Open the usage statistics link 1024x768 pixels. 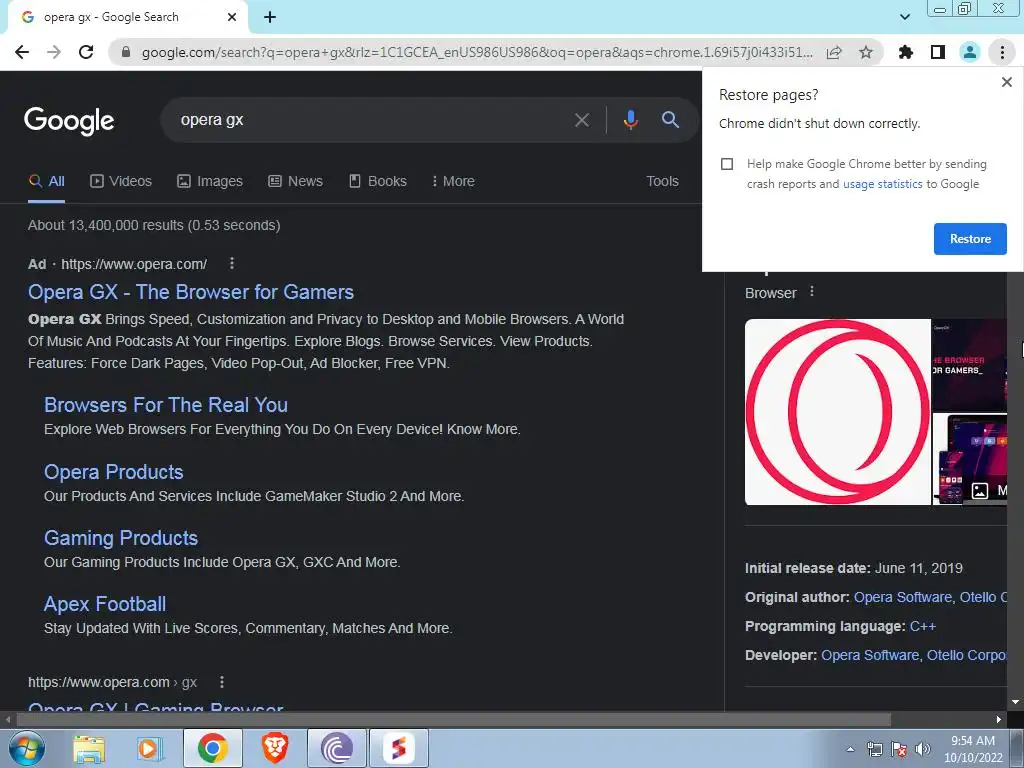[x=882, y=184]
